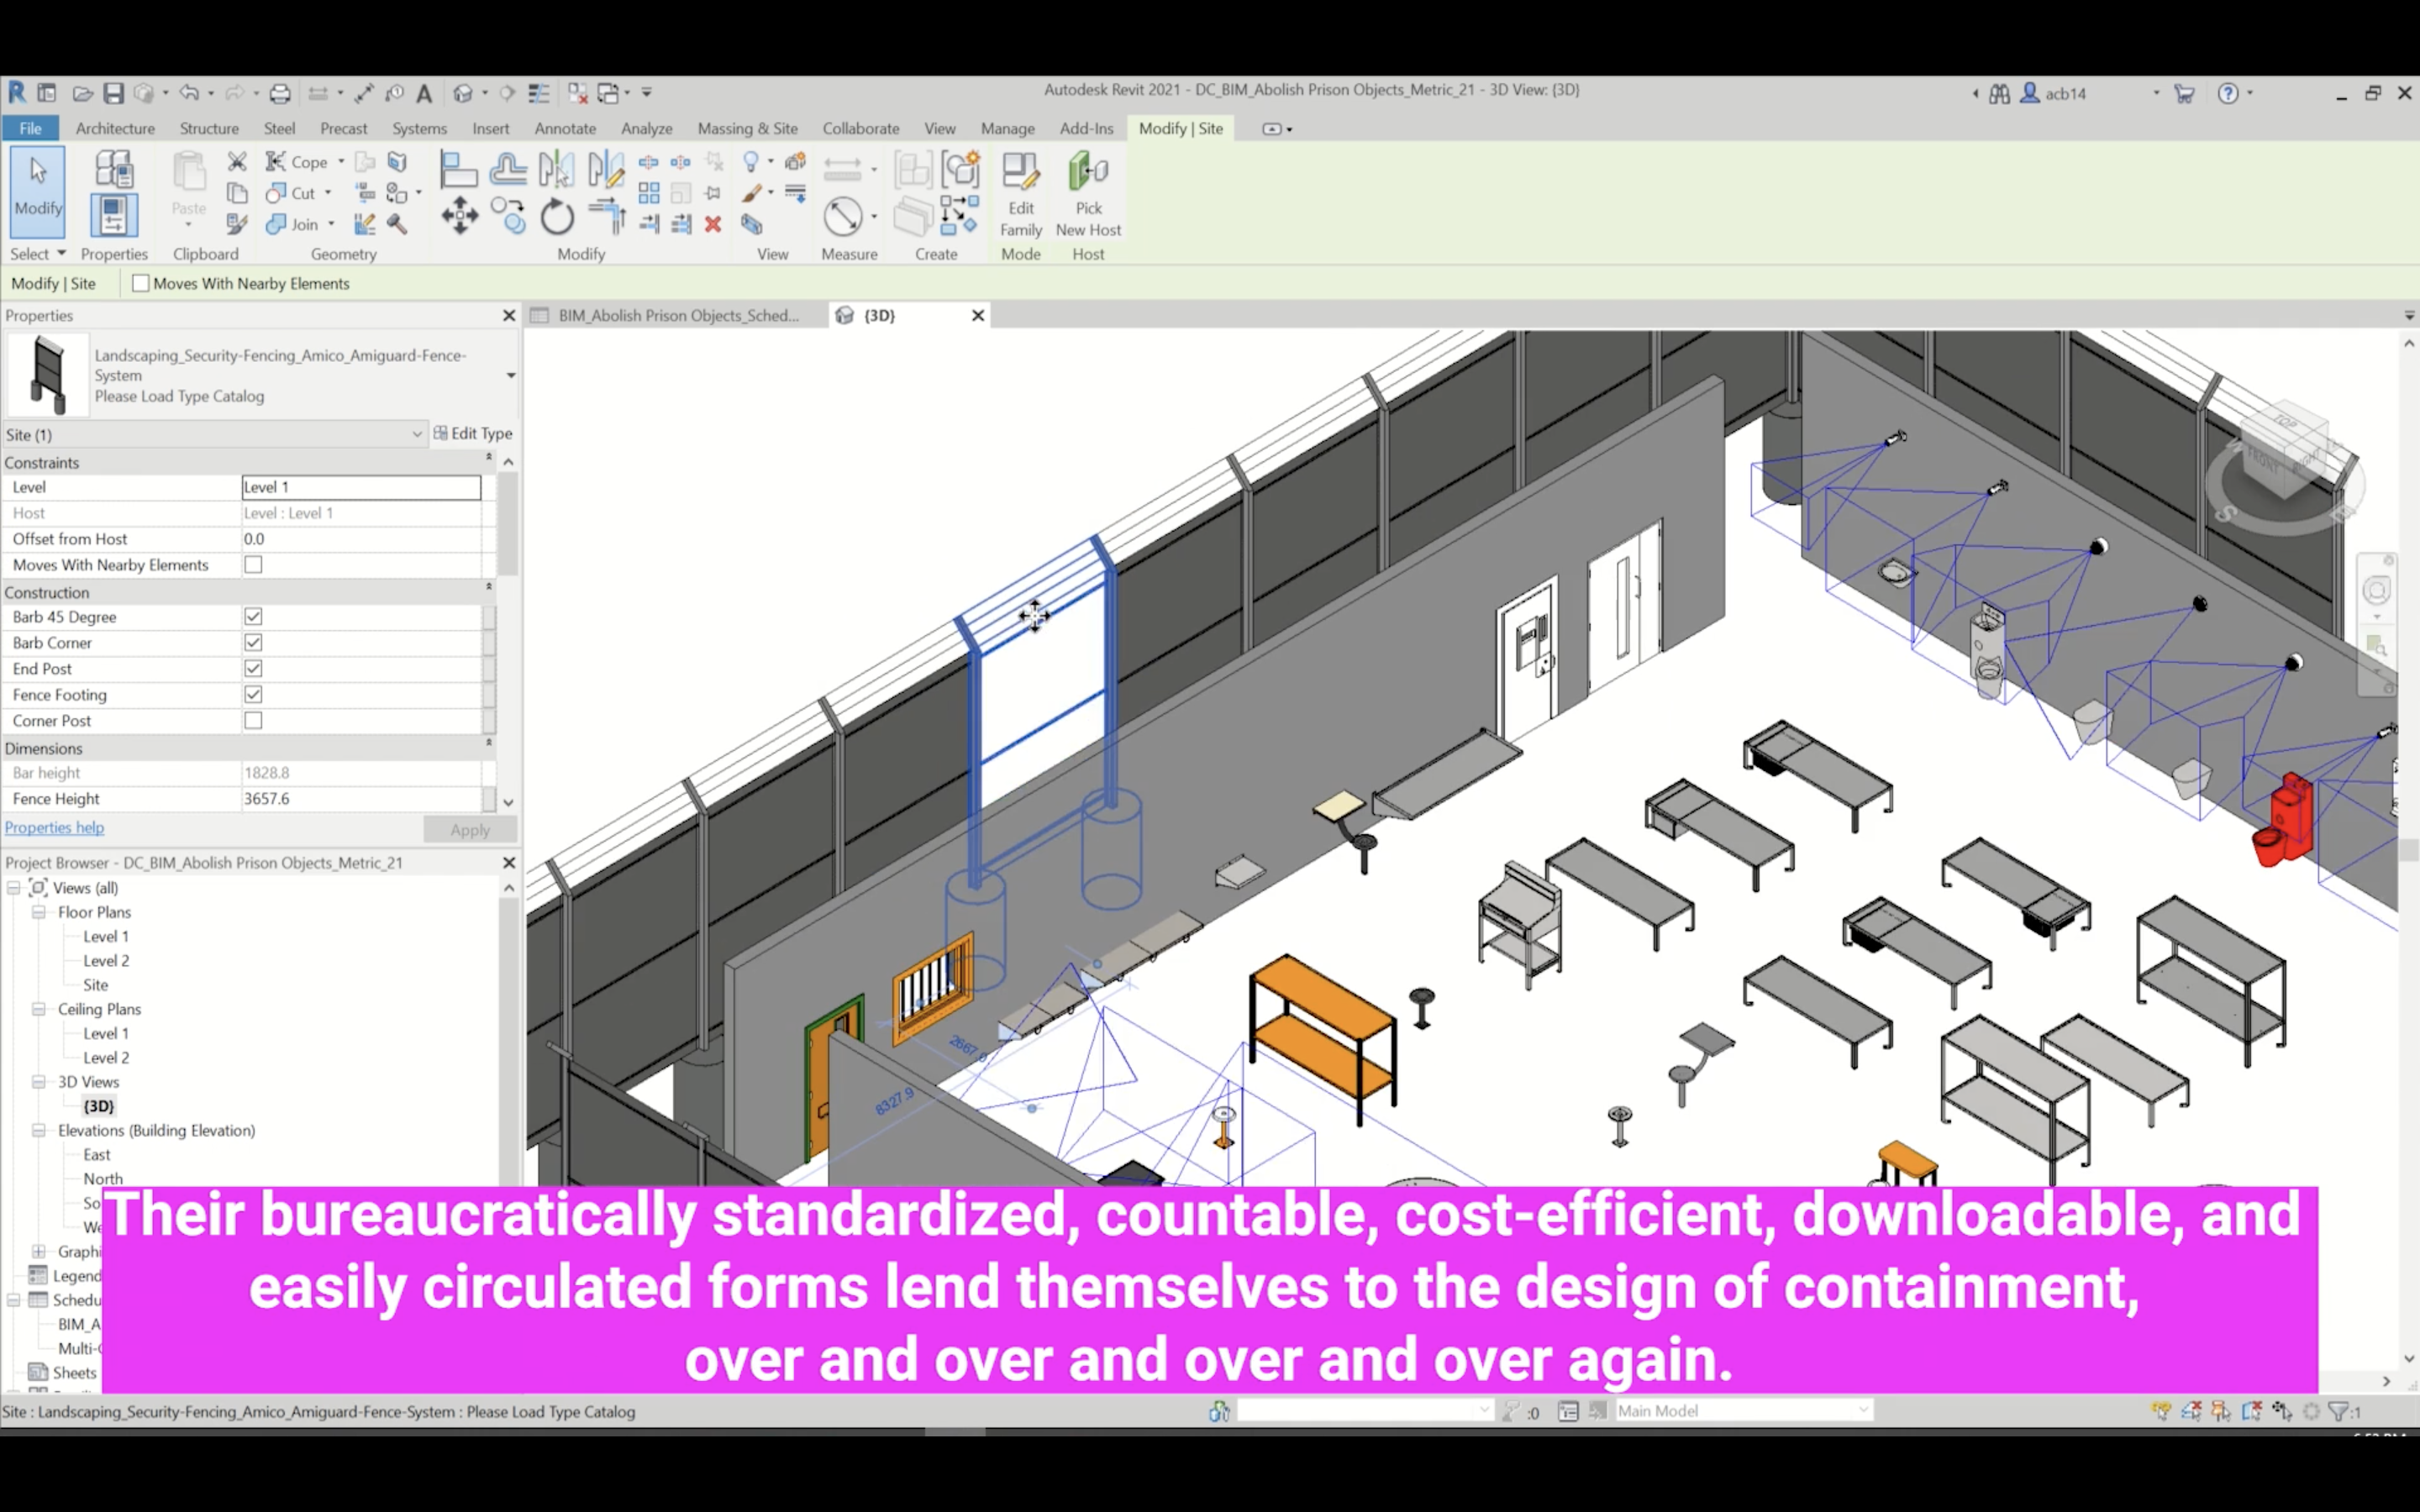Open the family type selector dropdown
Screen dimensions: 2420x1512
510,375
